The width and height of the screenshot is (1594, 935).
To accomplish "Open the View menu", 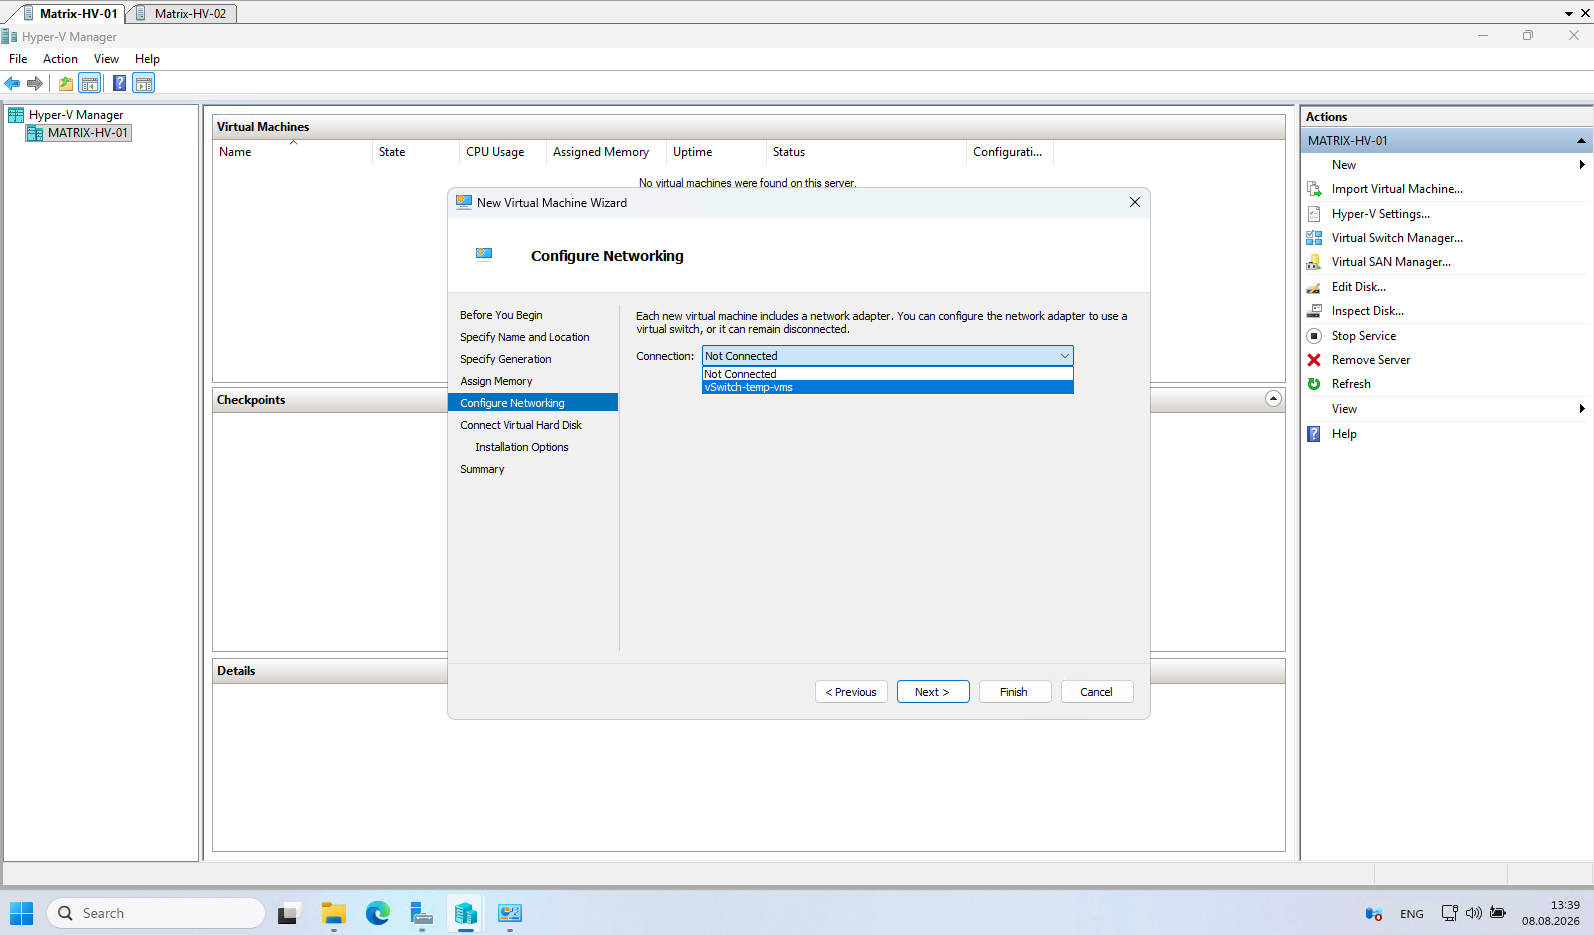I will (106, 59).
